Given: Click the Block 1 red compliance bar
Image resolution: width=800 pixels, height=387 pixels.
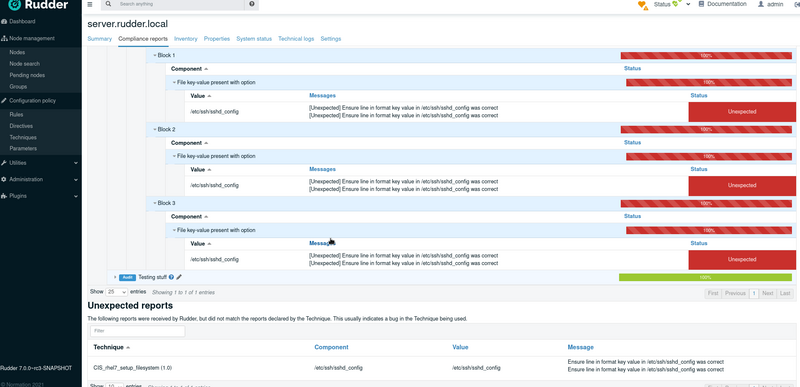Looking at the screenshot, I should click(x=706, y=56).
